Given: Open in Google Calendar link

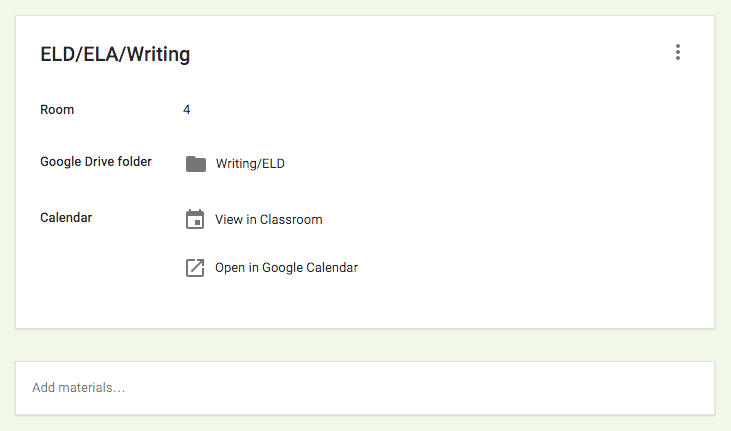Looking at the screenshot, I should (x=286, y=268).
